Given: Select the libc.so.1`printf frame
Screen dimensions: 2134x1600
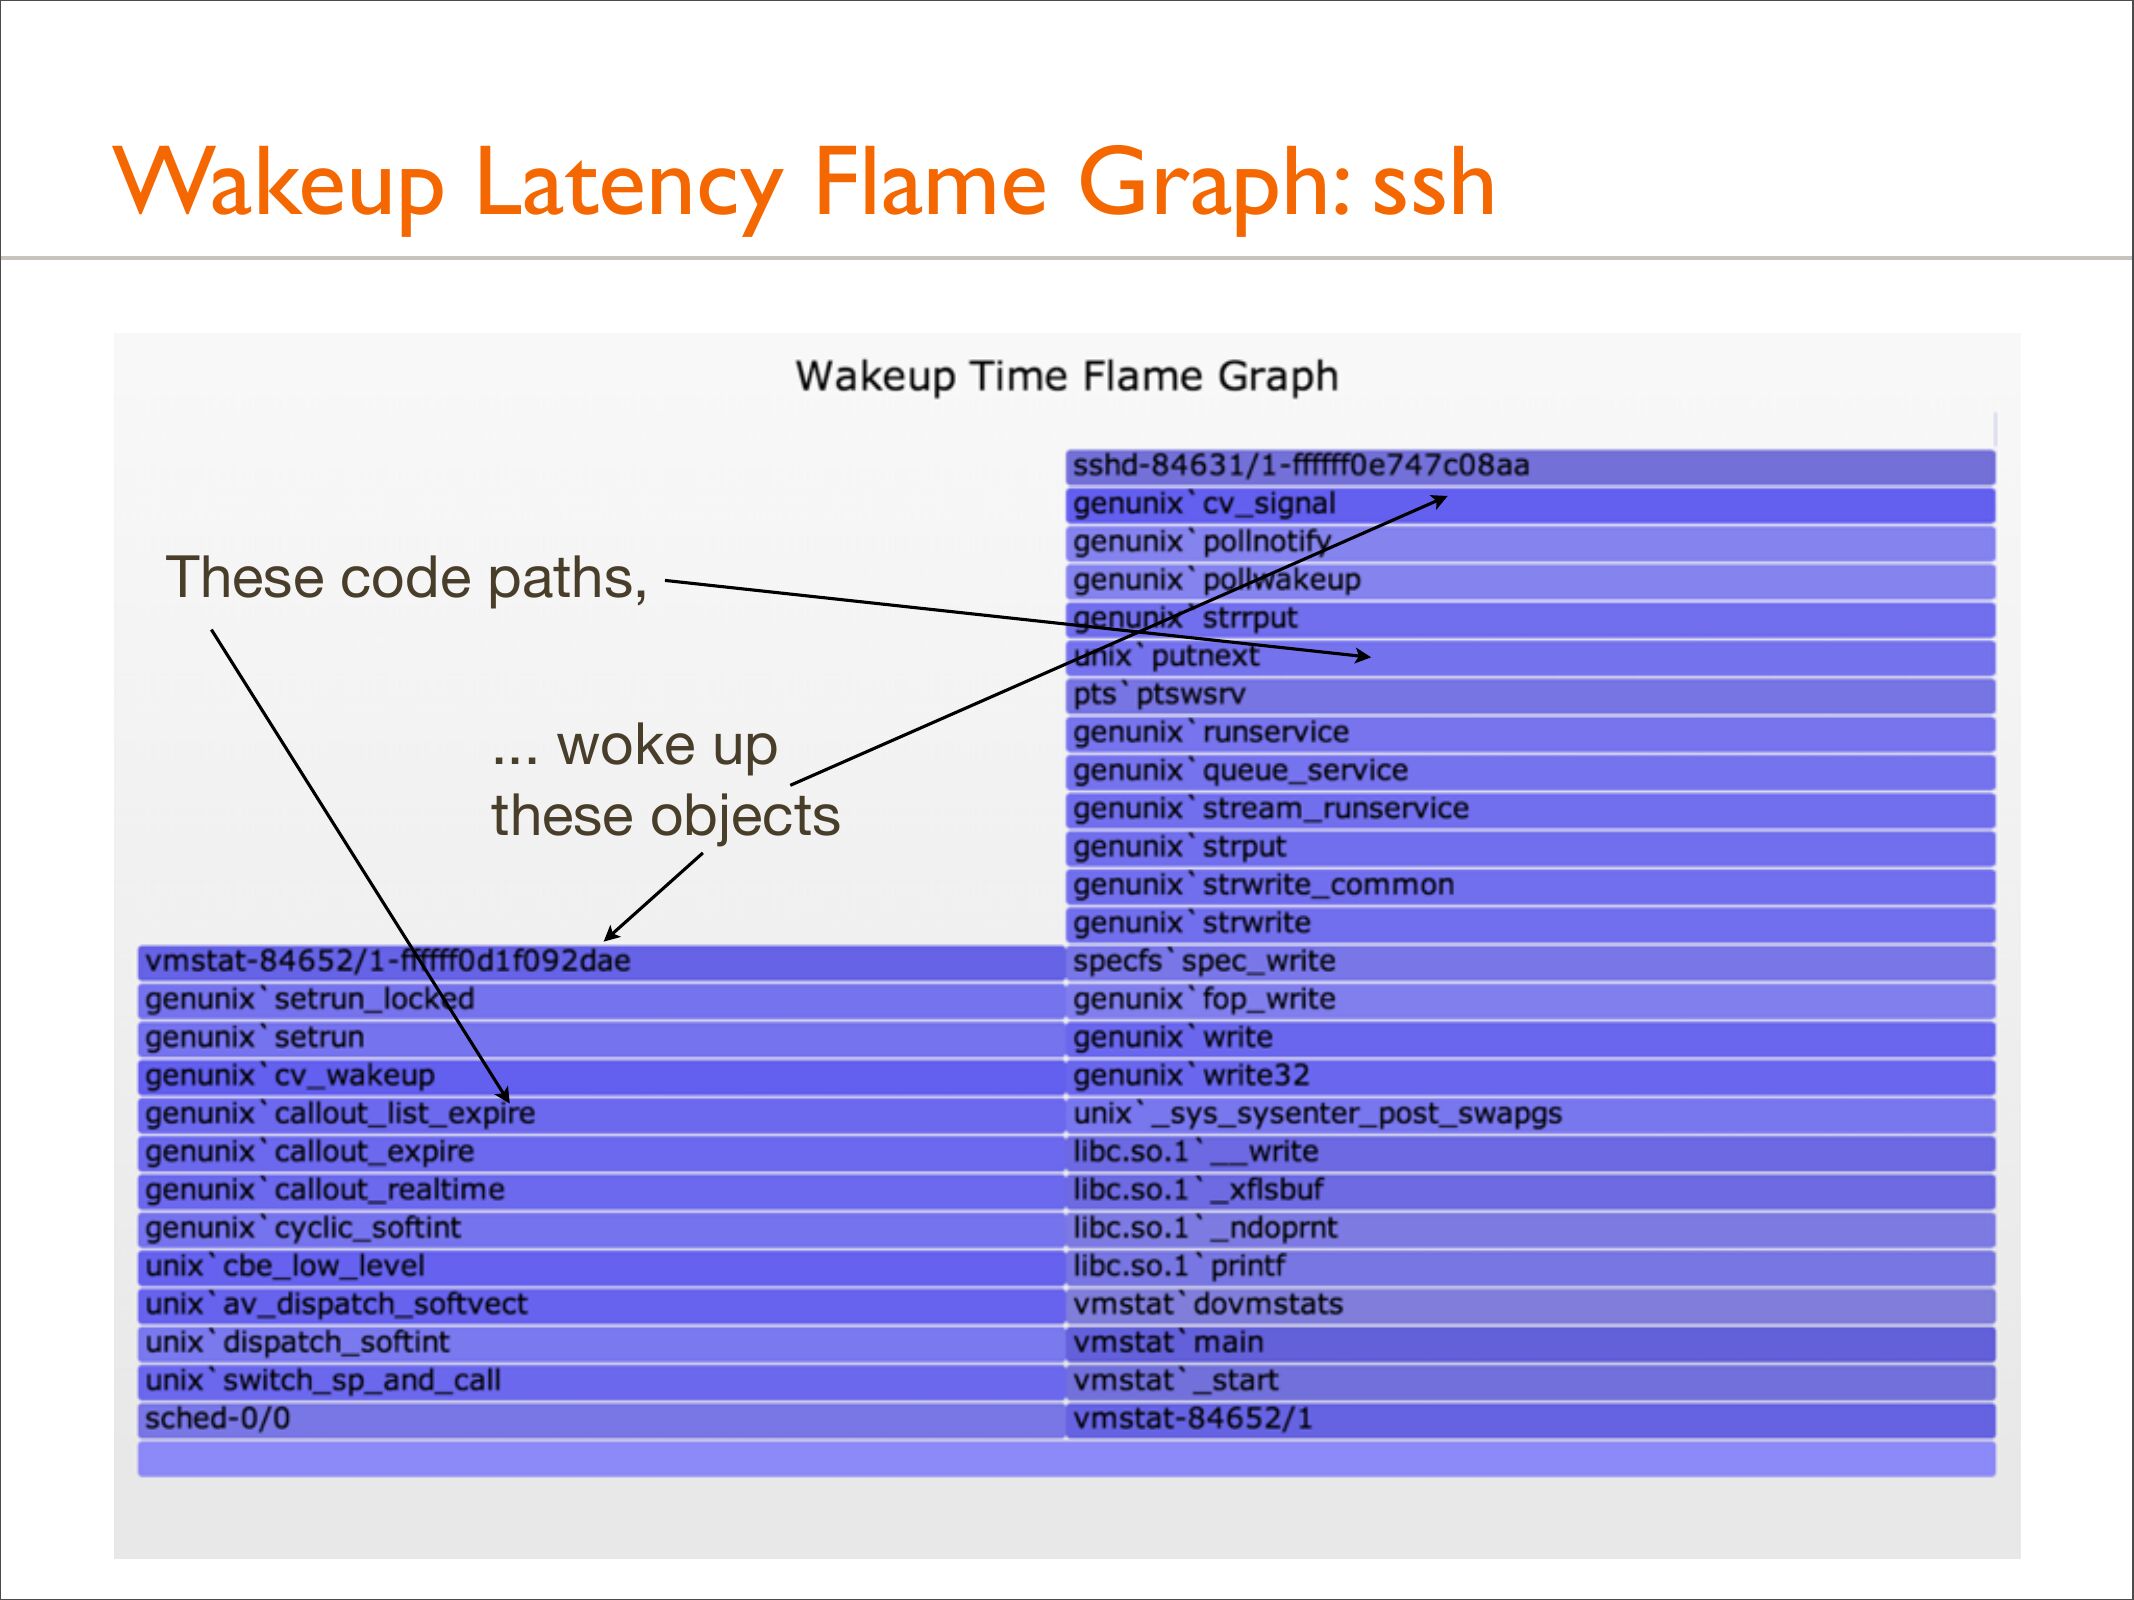Looking at the screenshot, I should 1530,1267.
